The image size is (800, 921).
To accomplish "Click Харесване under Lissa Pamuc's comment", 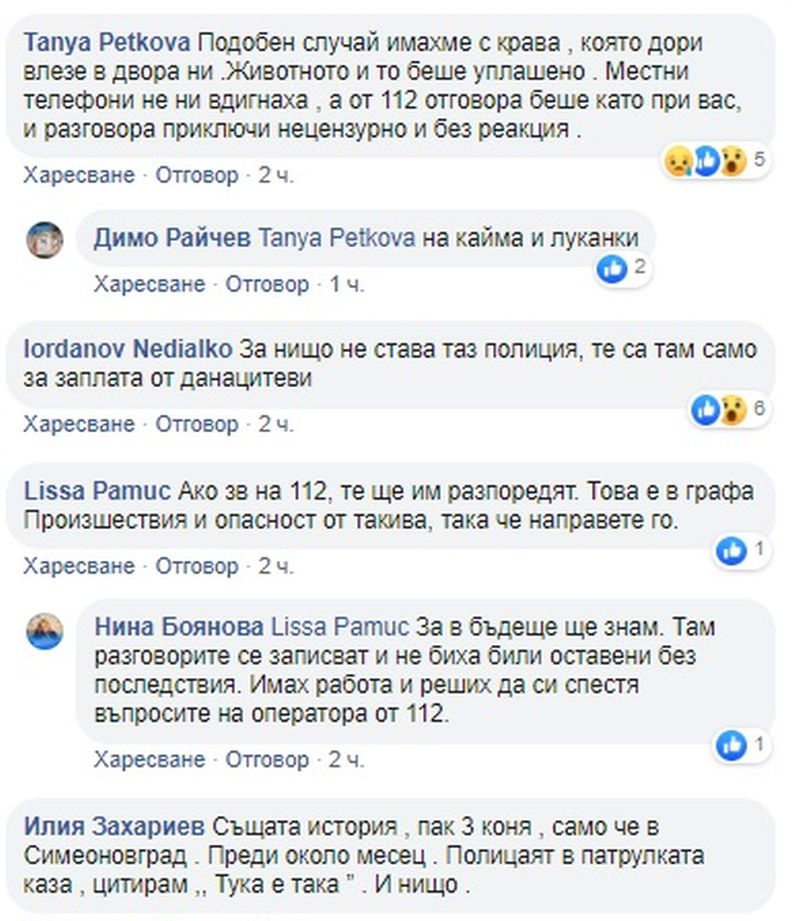I will click(x=79, y=566).
